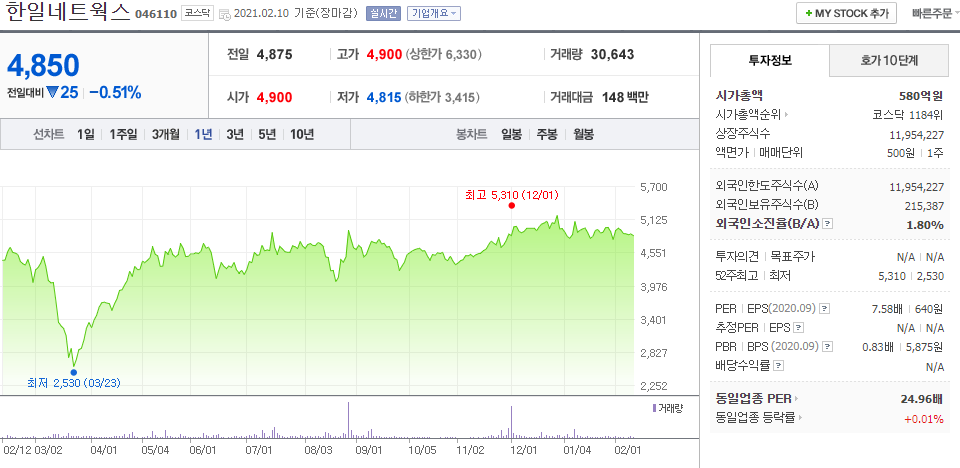Click 시가총액 value 580억원
Image resolution: width=960 pixels, height=468 pixels.
921,96
